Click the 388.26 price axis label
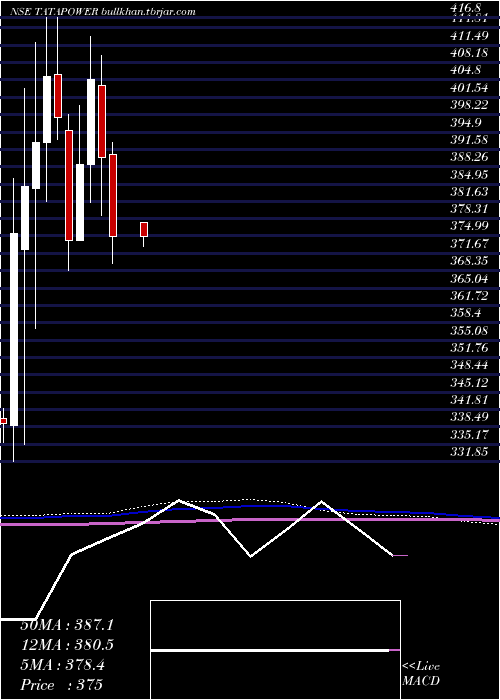This screenshot has width=500, height=700. (x=469, y=157)
